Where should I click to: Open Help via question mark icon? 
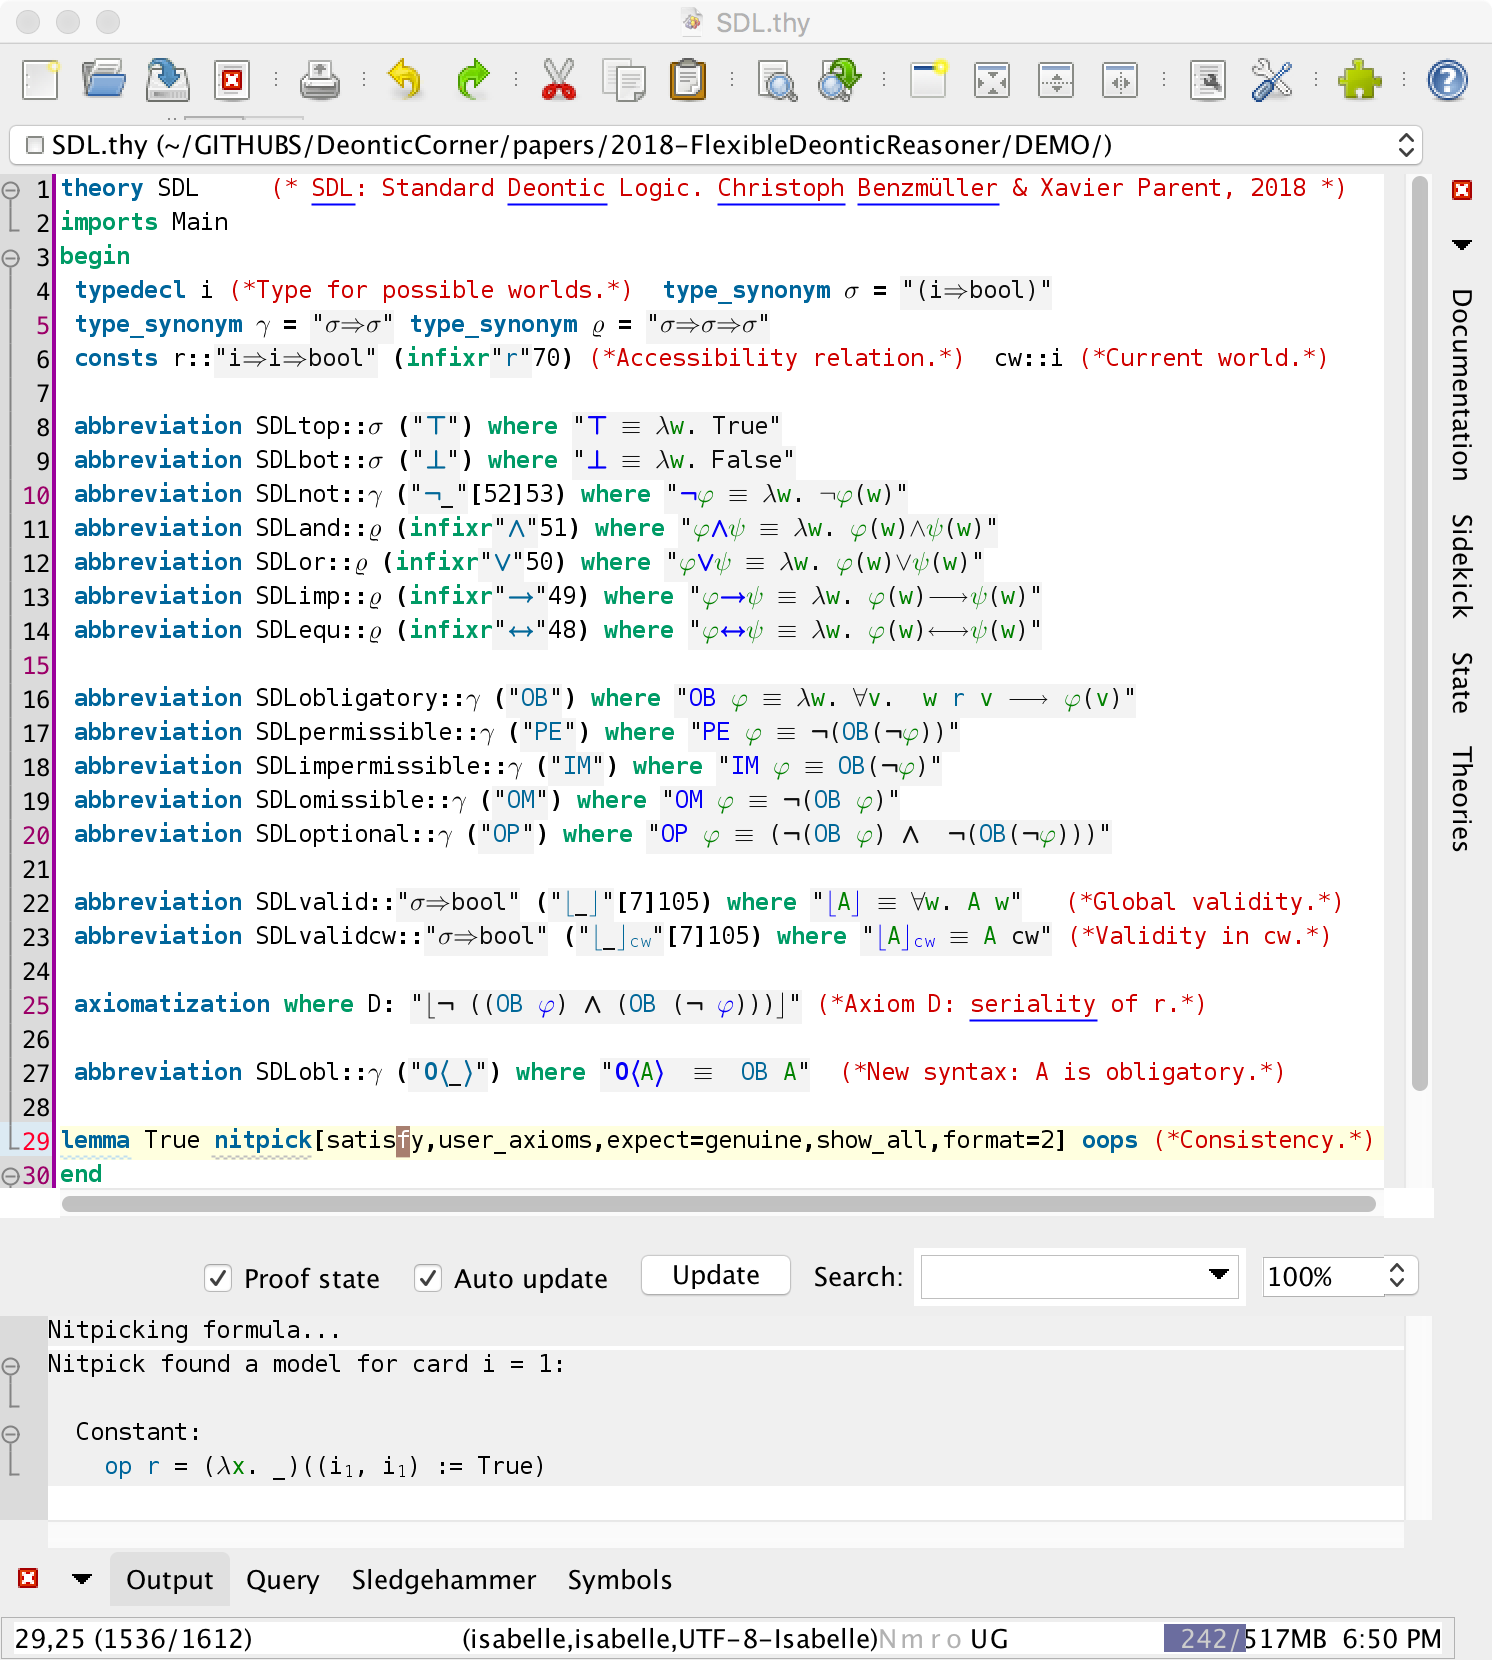tap(1447, 80)
